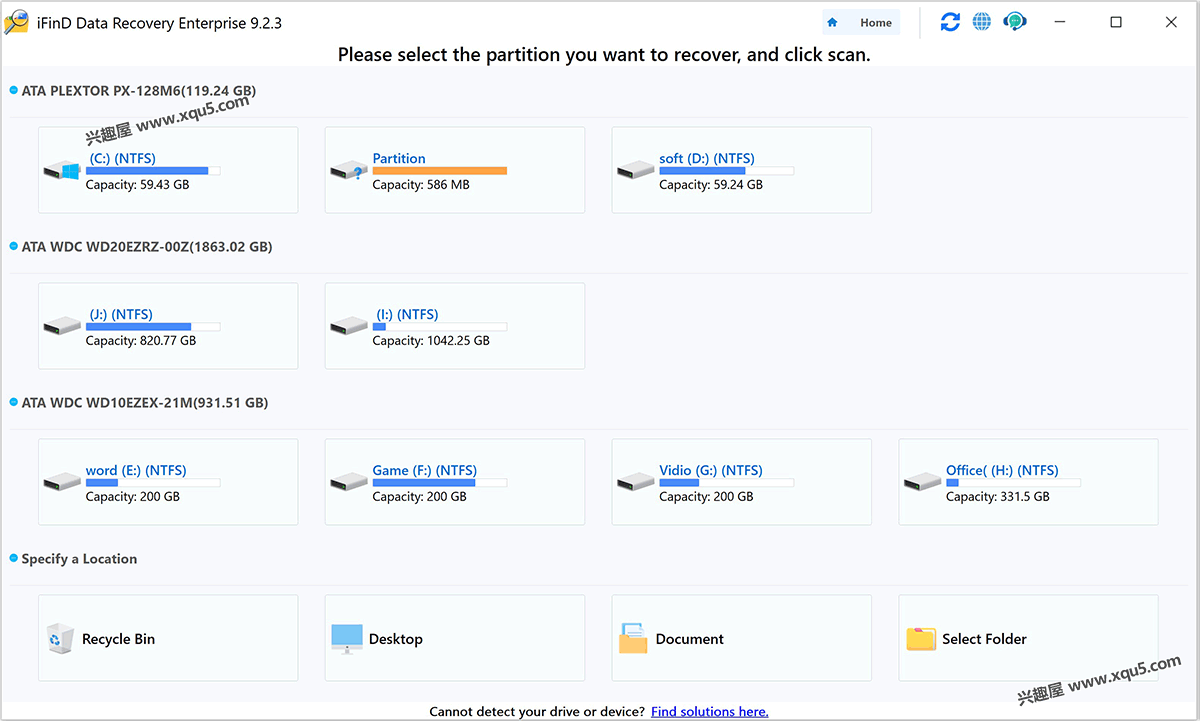Click the (C:) (NTFS) label
Screen dimensions: 1200x721
[x=123, y=158]
